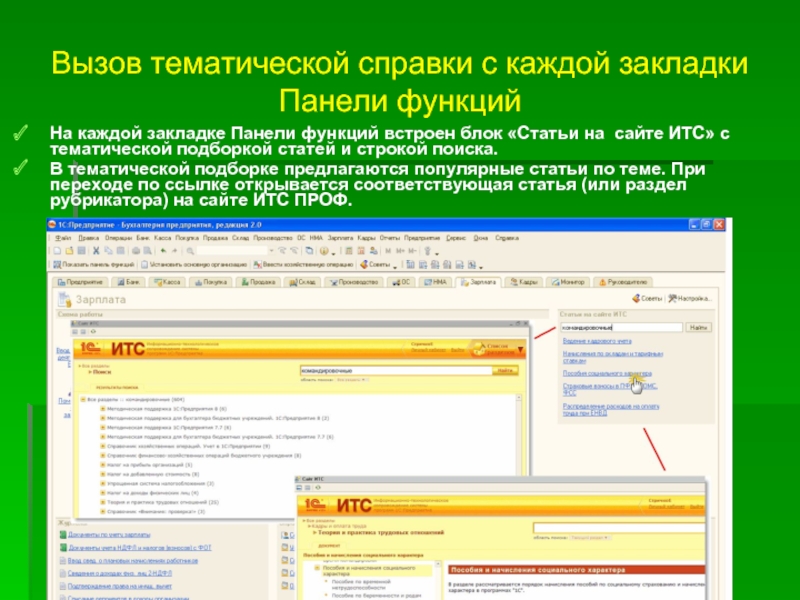Click yellow Найти button in ИТС site window

[505, 370]
